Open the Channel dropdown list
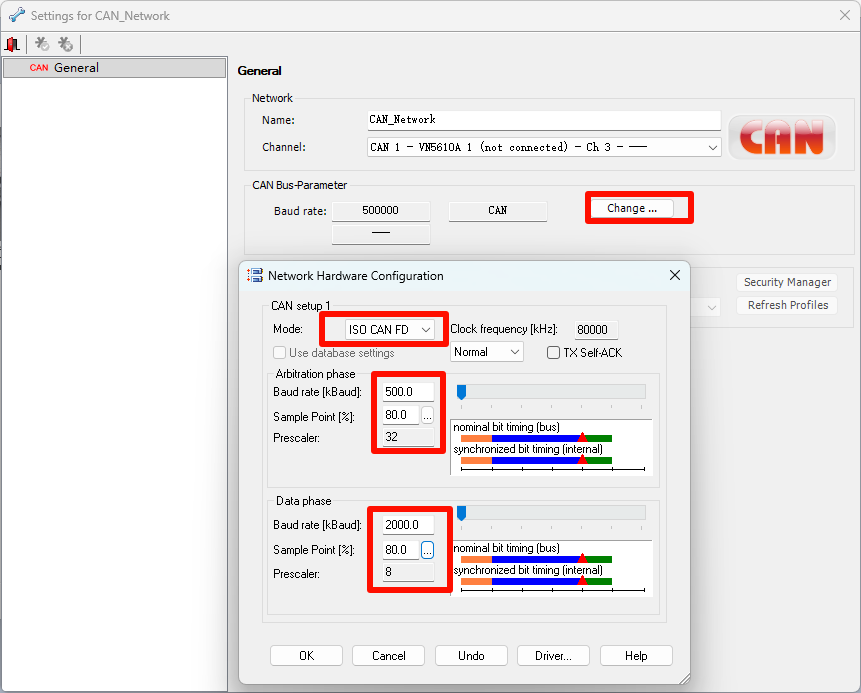 pos(544,147)
